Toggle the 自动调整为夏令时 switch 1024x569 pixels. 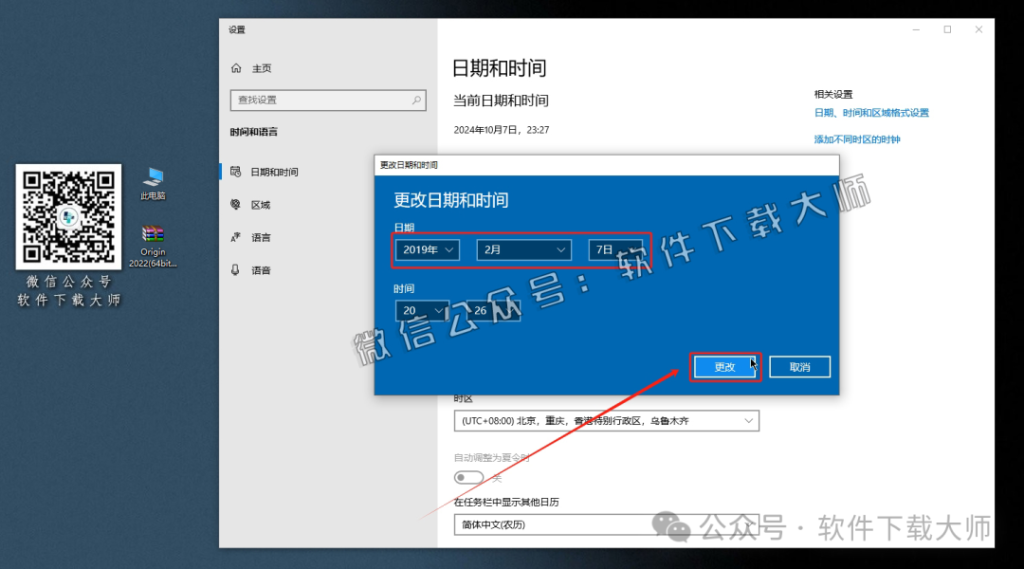[469, 478]
